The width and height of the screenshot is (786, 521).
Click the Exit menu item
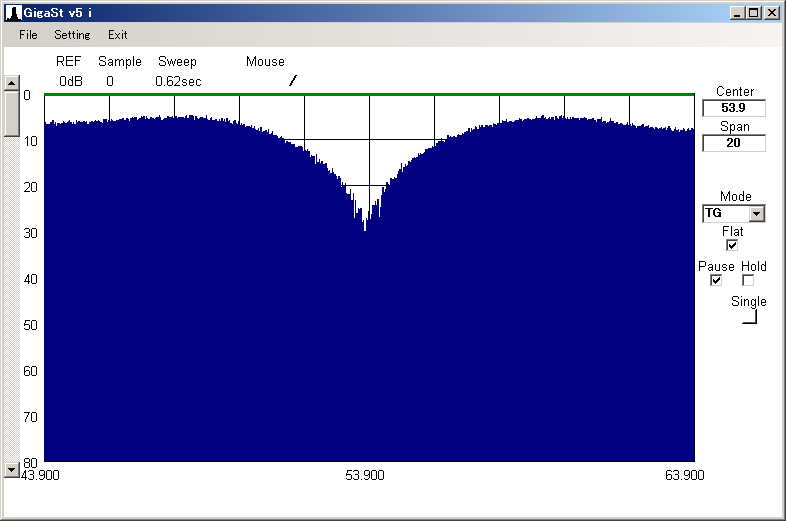coord(118,35)
